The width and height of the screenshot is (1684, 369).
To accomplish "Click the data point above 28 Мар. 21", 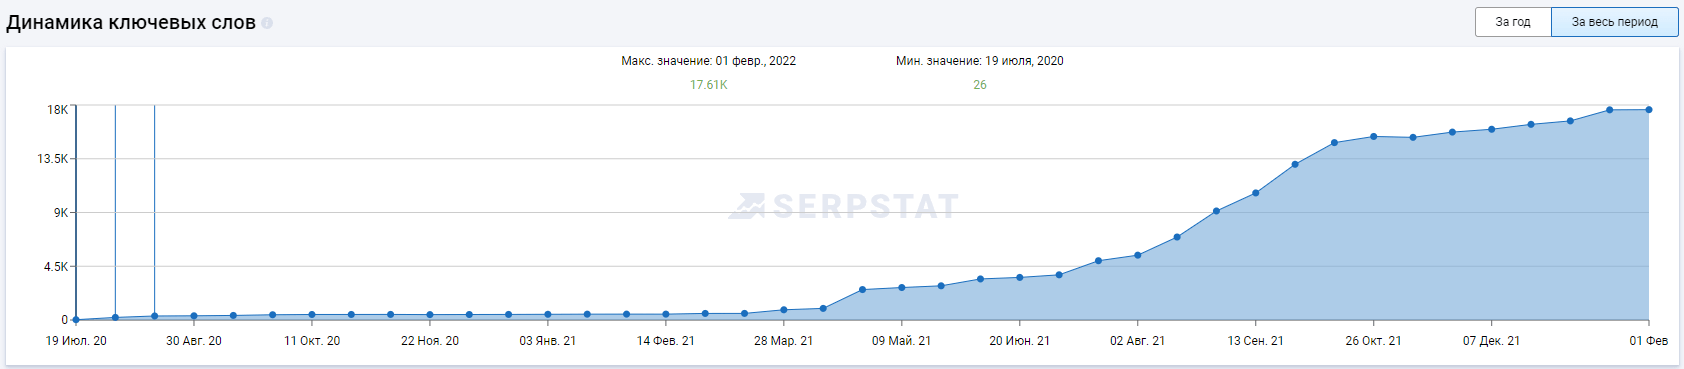I will coord(784,310).
